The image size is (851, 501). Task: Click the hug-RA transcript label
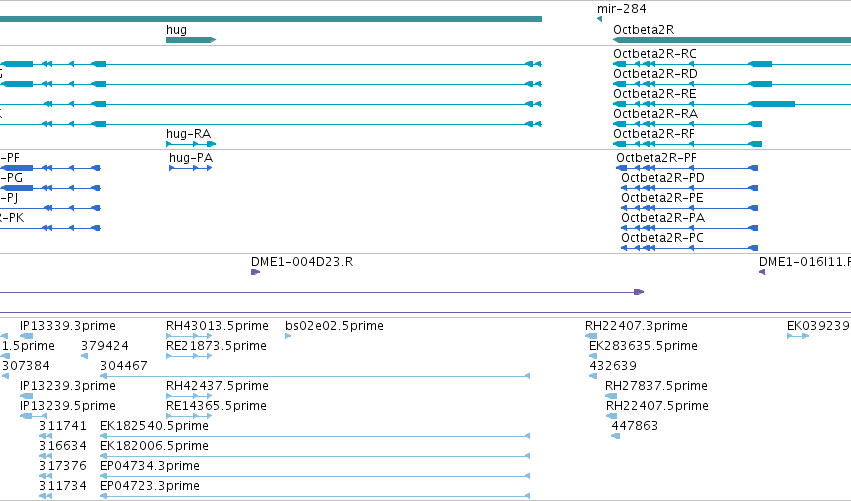coord(188,134)
